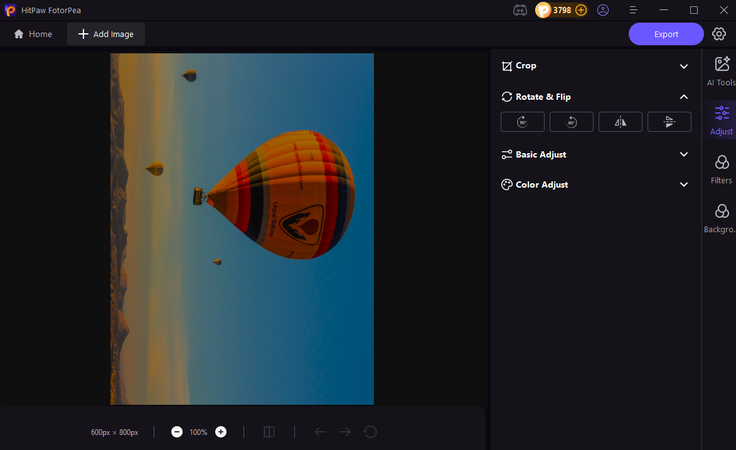Open the hamburger menu in title bar
The width and height of the screenshot is (736, 450).
coord(633,10)
